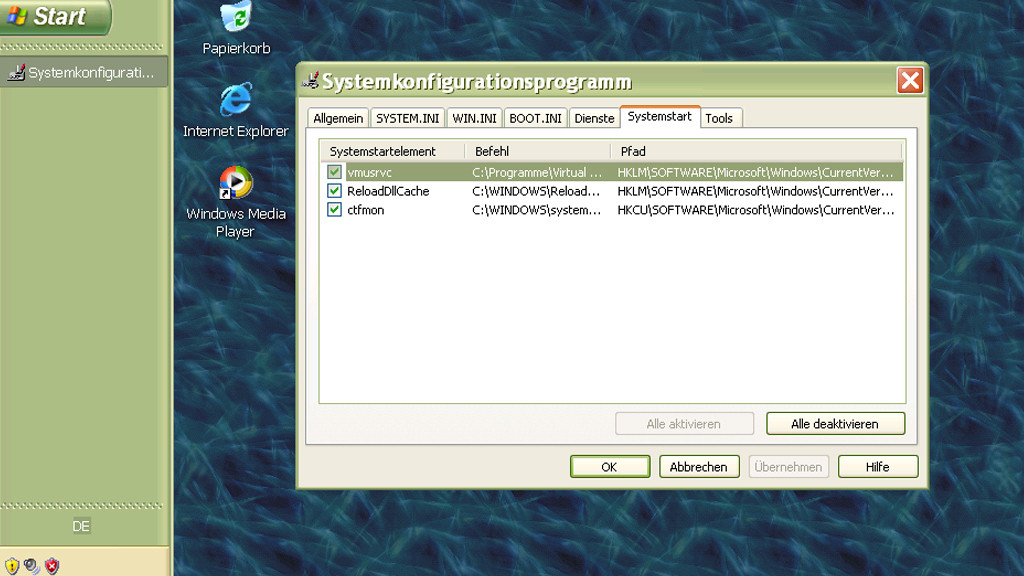Select Systemkonfigurati... taskbar button

coord(84,72)
